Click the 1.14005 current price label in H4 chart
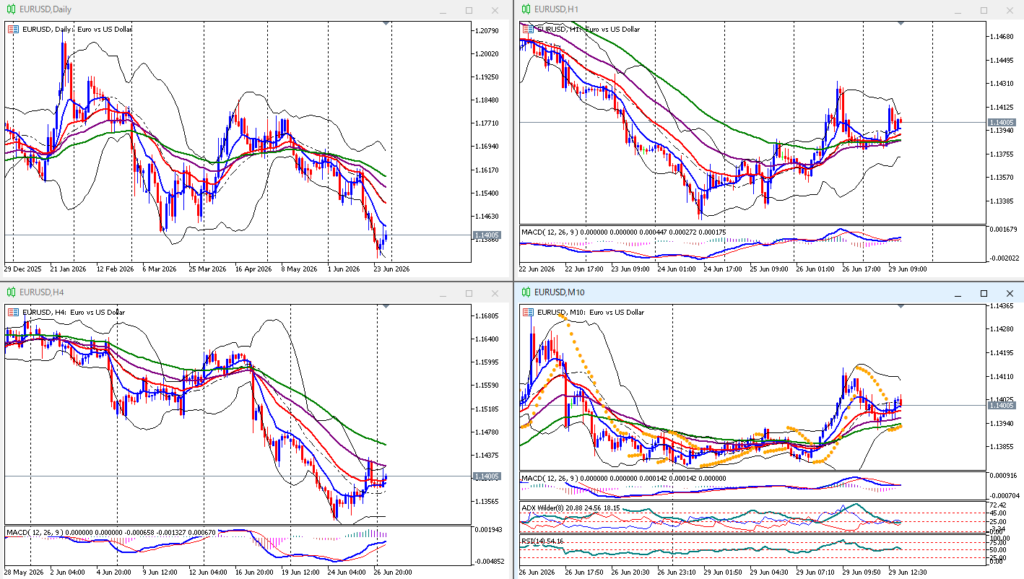1024x579 pixels. tap(487, 477)
